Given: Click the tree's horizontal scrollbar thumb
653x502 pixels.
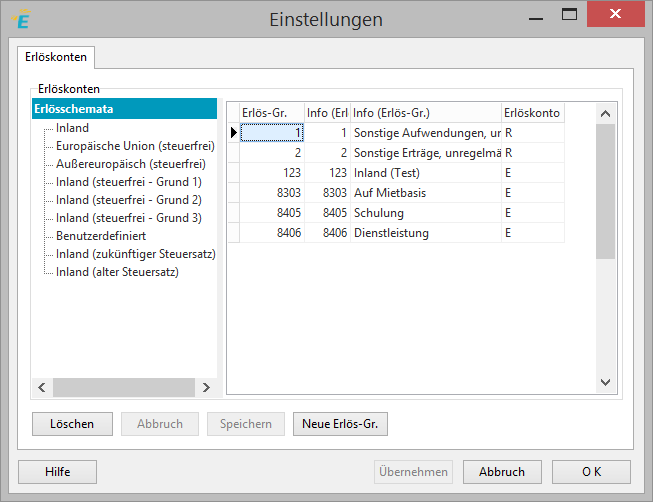Looking at the screenshot, I should coord(124,387).
